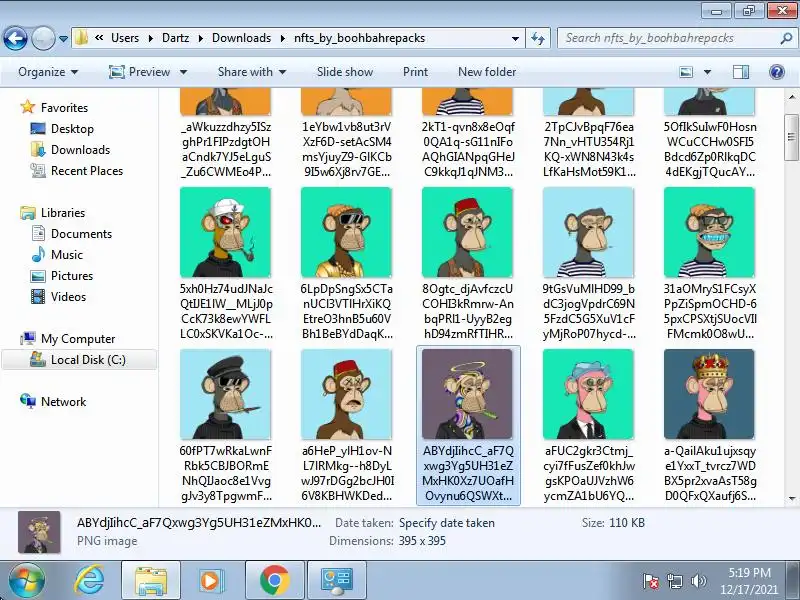Select Downloads in the address breadcrumb
Viewport: 800px width, 600px height.
coord(241,38)
